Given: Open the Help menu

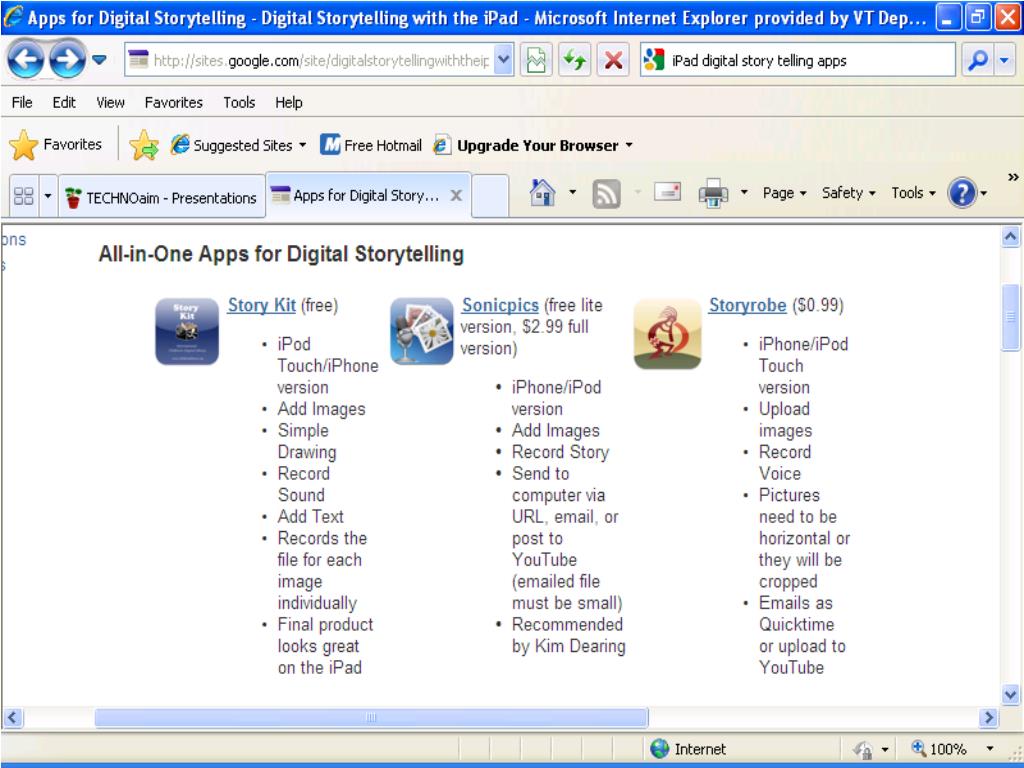Looking at the screenshot, I should point(289,103).
